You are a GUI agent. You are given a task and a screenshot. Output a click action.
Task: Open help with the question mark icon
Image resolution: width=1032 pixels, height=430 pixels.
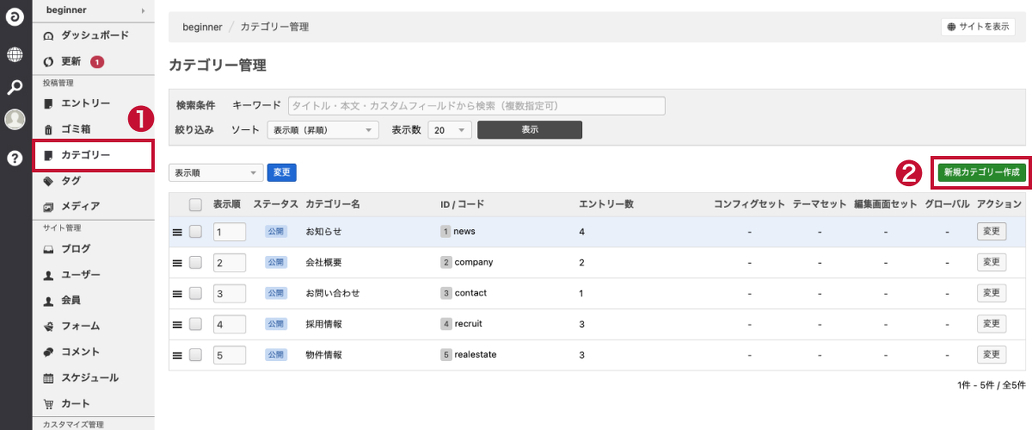(14, 157)
